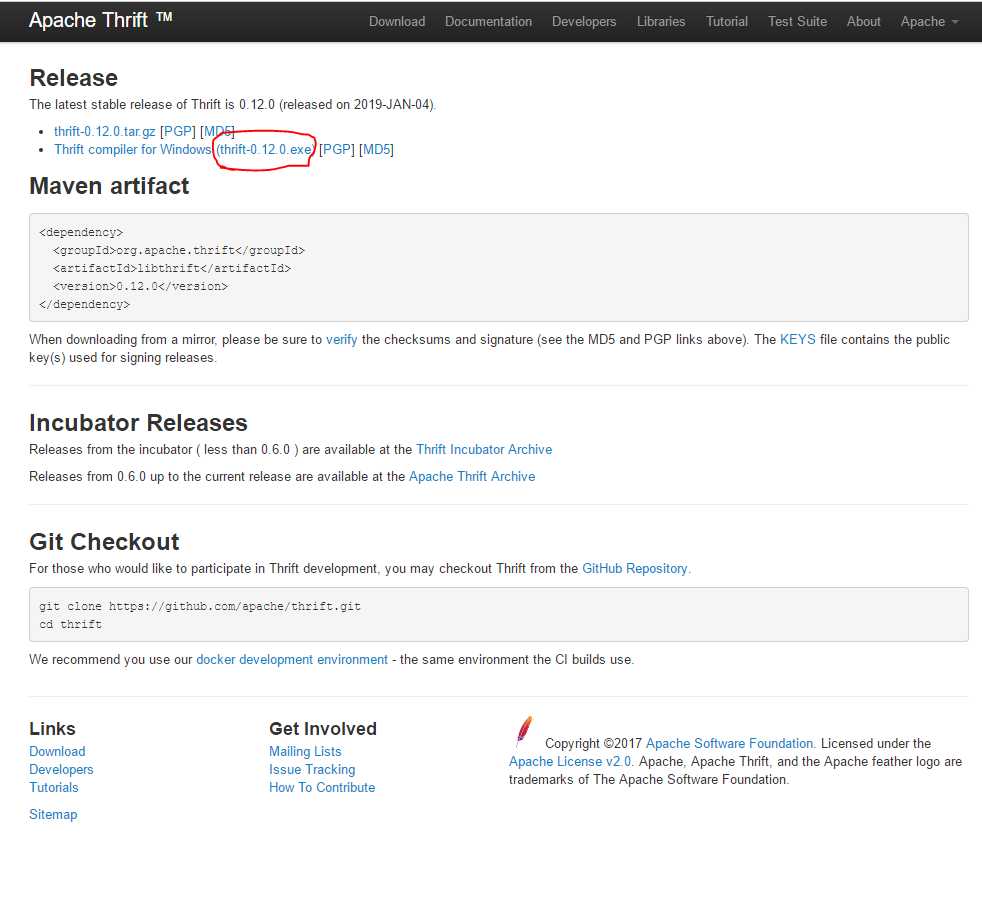Open the Documentation nav item
The image size is (982, 903).
tap(488, 22)
